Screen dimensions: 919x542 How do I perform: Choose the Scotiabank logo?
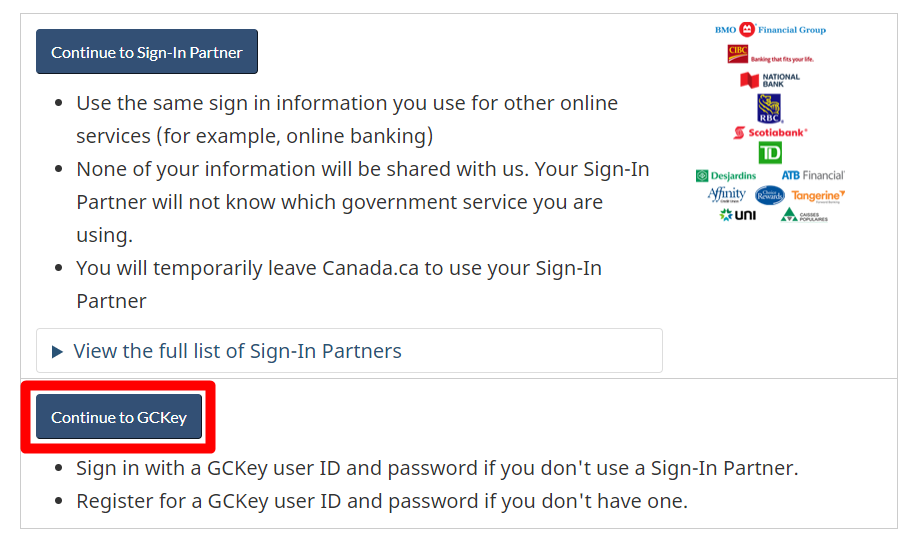coord(770,132)
